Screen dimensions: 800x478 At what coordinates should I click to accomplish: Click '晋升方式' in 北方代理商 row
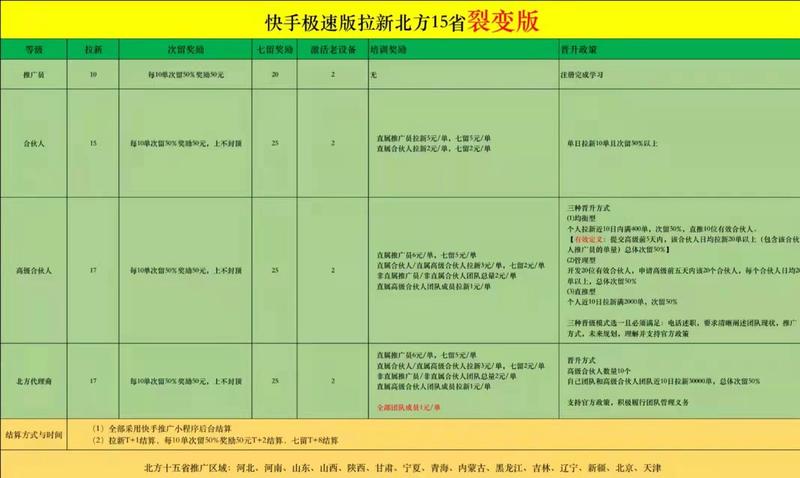(x=582, y=360)
